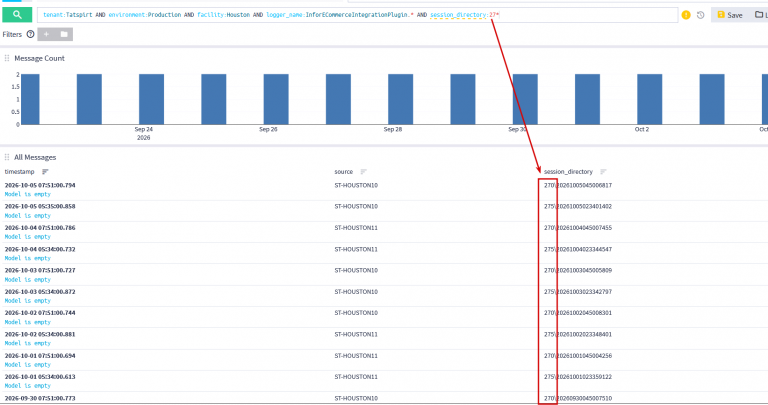Viewport: 768px width, 405px height.
Task: Open the load folder icon beside Save
Action: (x=761, y=15)
